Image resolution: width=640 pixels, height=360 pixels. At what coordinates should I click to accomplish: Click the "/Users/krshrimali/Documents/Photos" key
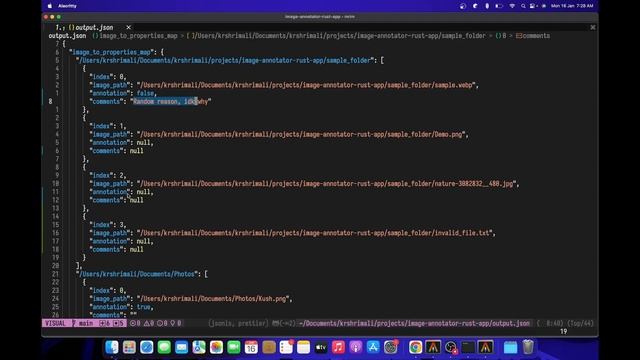pyautogui.click(x=137, y=274)
